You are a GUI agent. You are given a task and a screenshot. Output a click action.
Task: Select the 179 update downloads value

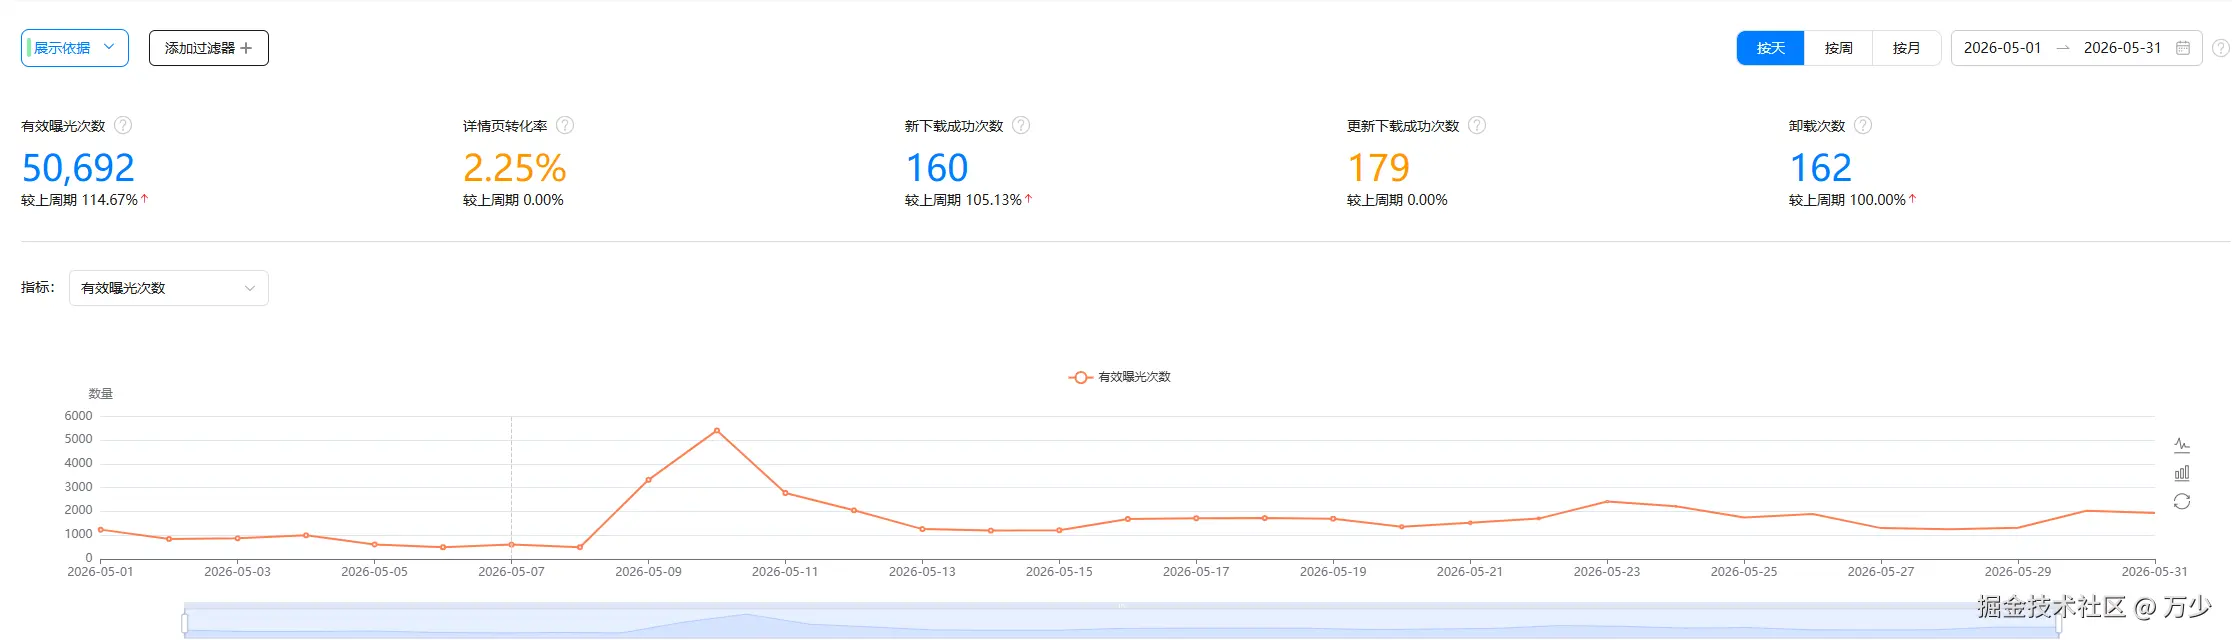[1379, 168]
